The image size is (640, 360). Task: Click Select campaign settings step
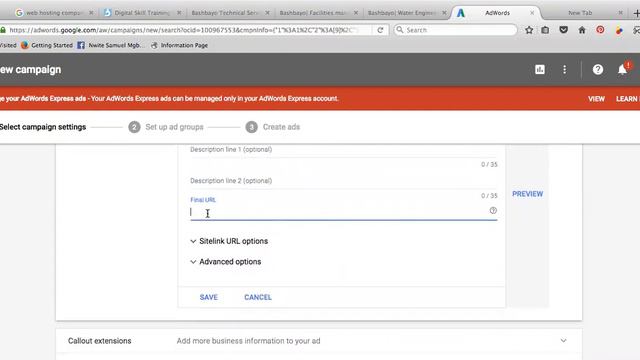tap(43, 127)
